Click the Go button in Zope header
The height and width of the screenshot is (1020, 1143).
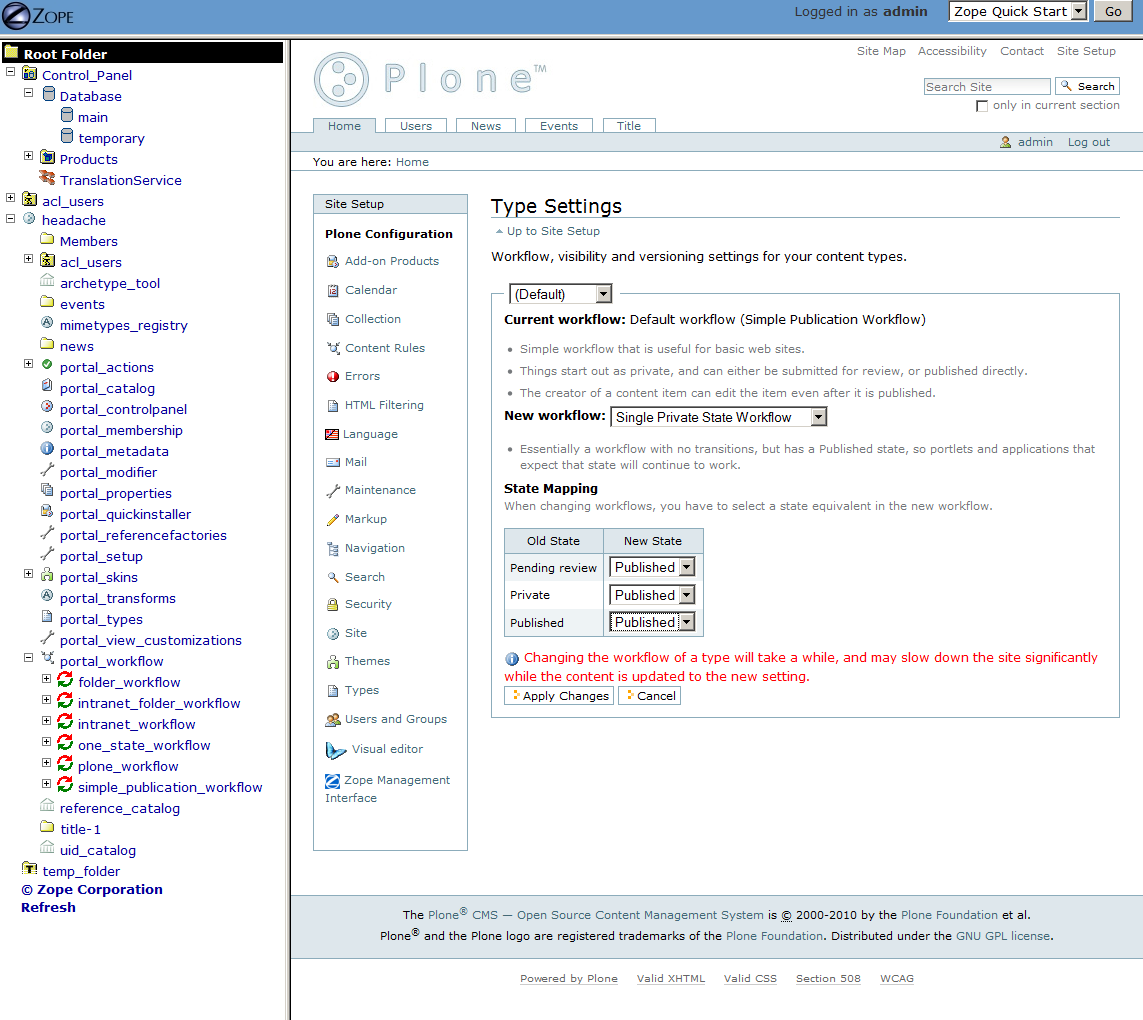pyautogui.click(x=1113, y=12)
